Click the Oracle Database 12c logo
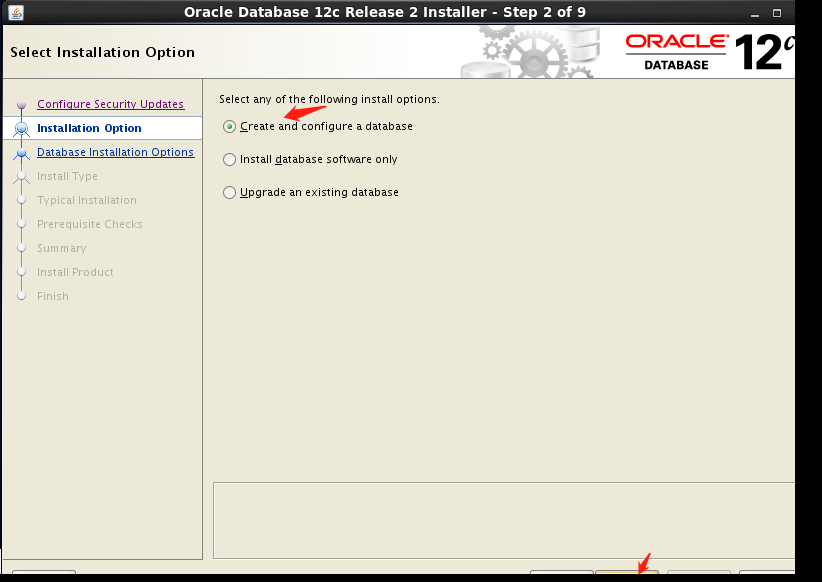The image size is (822, 582). pos(710,52)
